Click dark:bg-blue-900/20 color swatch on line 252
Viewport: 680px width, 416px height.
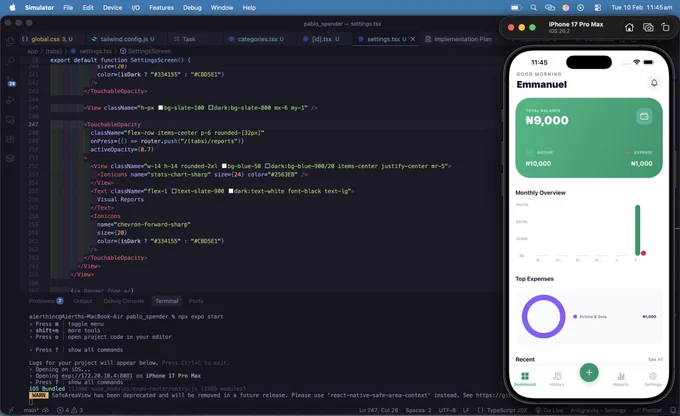268,166
